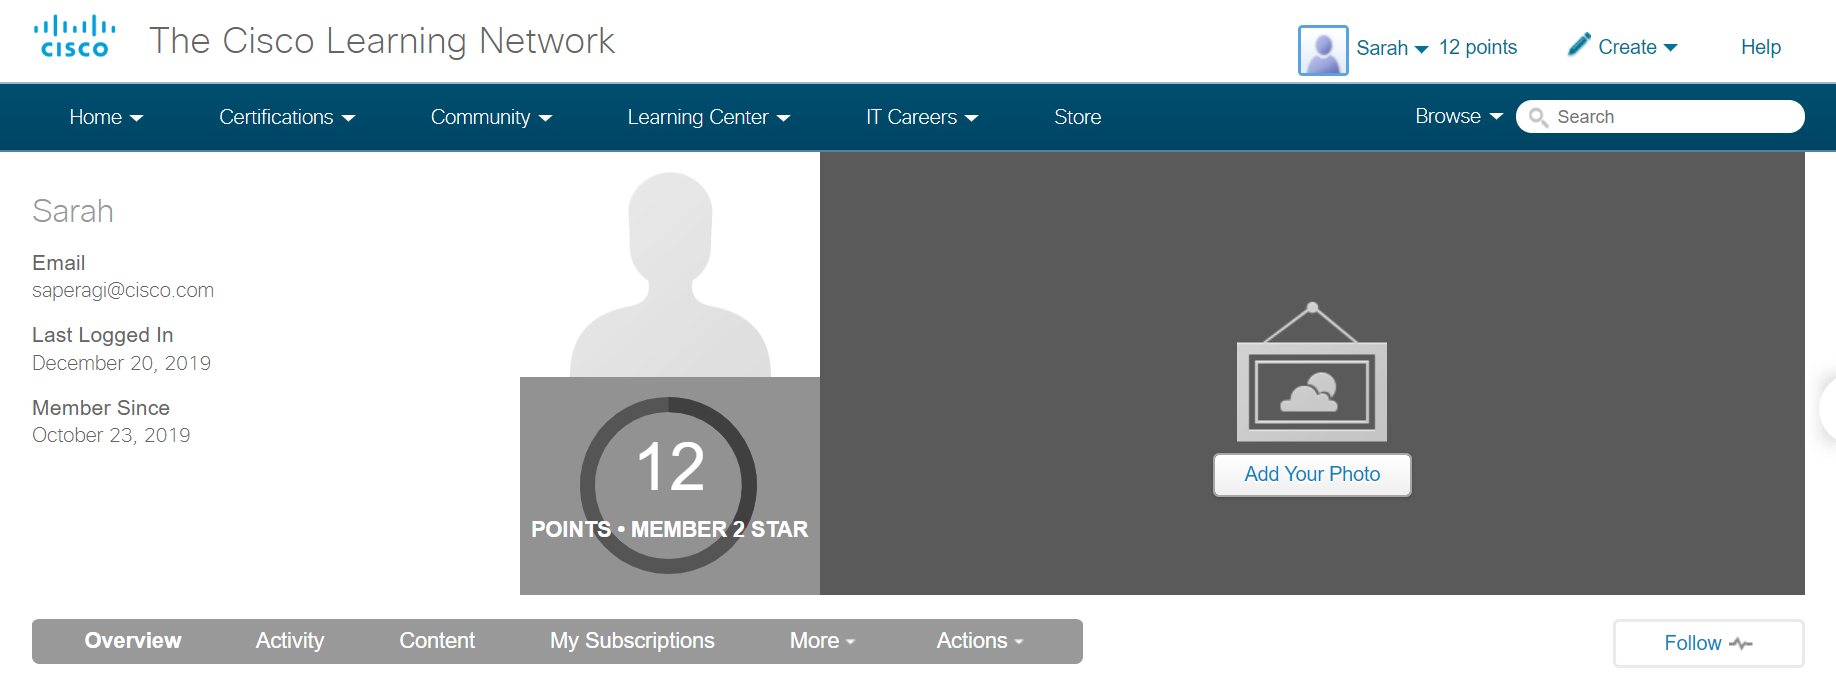Expand the Home menu
The image size is (1836, 691).
(106, 117)
